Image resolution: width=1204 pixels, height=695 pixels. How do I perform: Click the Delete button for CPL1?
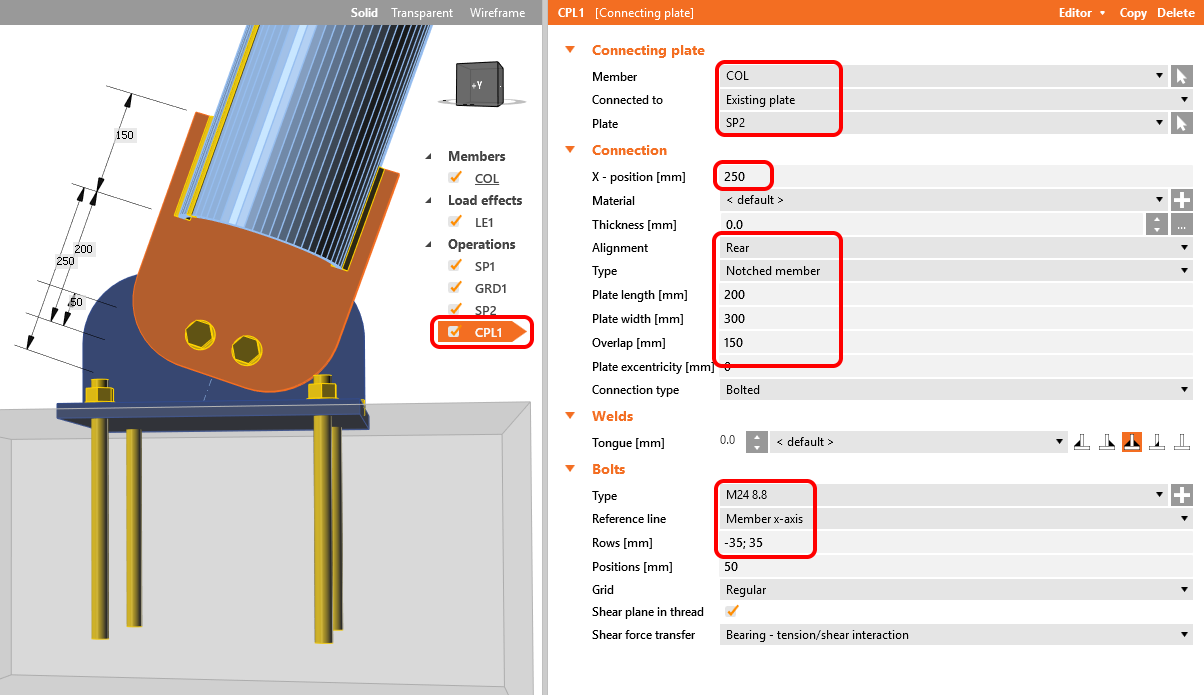tap(1175, 13)
